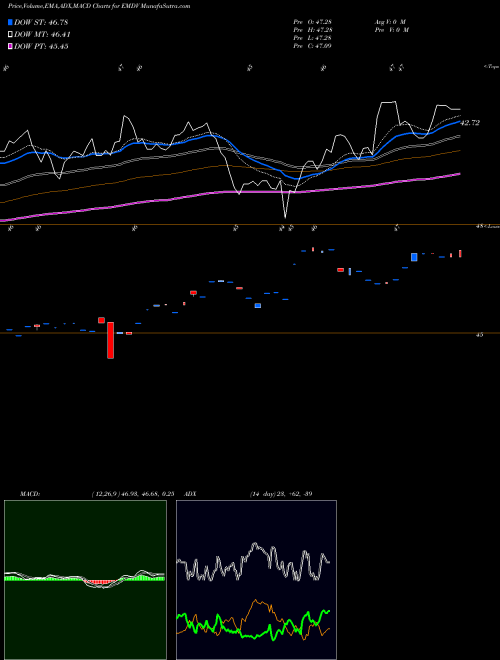
Task: Click the 'Pre H: 47.28' high value
Action: coord(313,30)
